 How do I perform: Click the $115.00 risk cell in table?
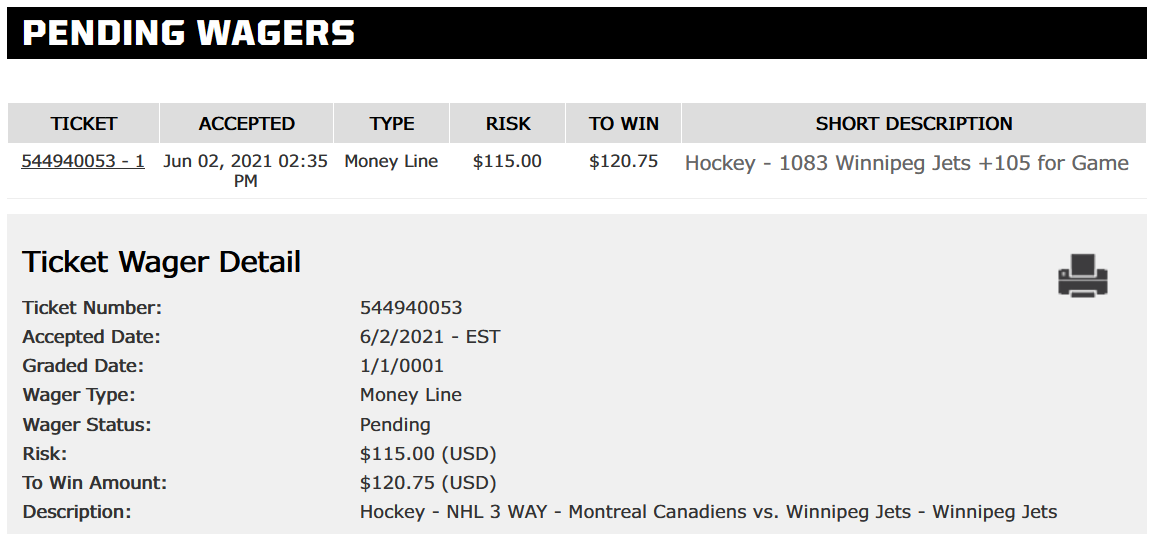pyautogui.click(x=507, y=161)
